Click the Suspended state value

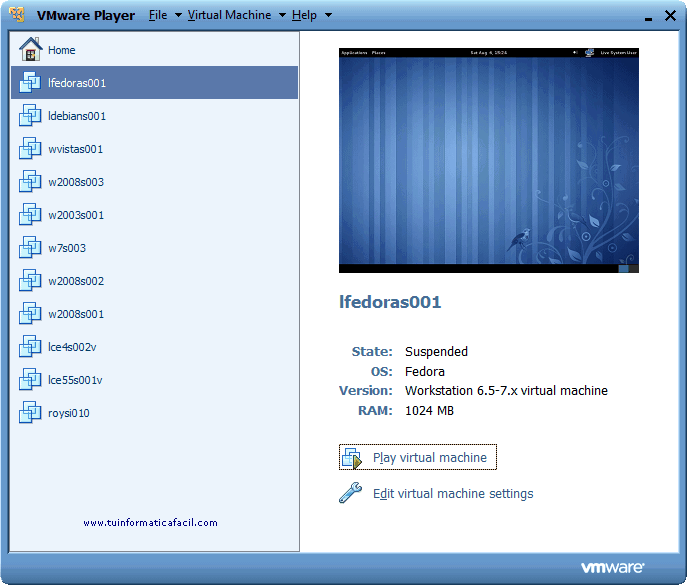pos(436,351)
